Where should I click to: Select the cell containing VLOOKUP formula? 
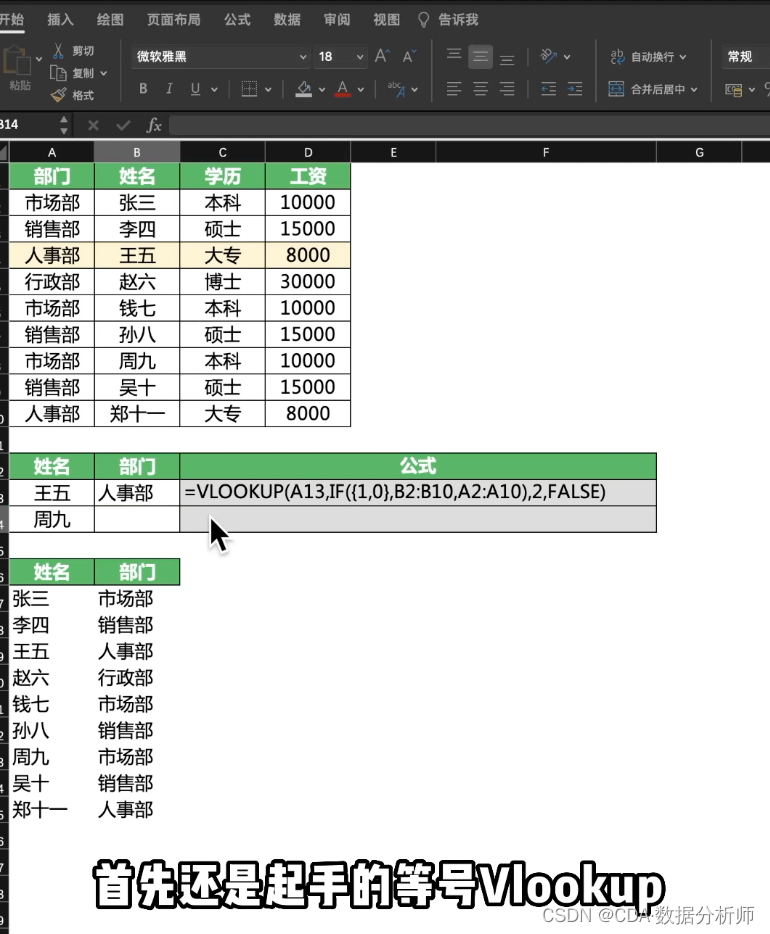[418, 493]
